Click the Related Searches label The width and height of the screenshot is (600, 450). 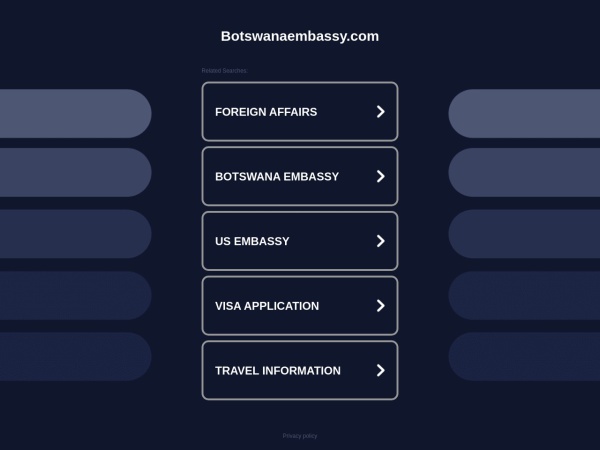[x=225, y=70]
